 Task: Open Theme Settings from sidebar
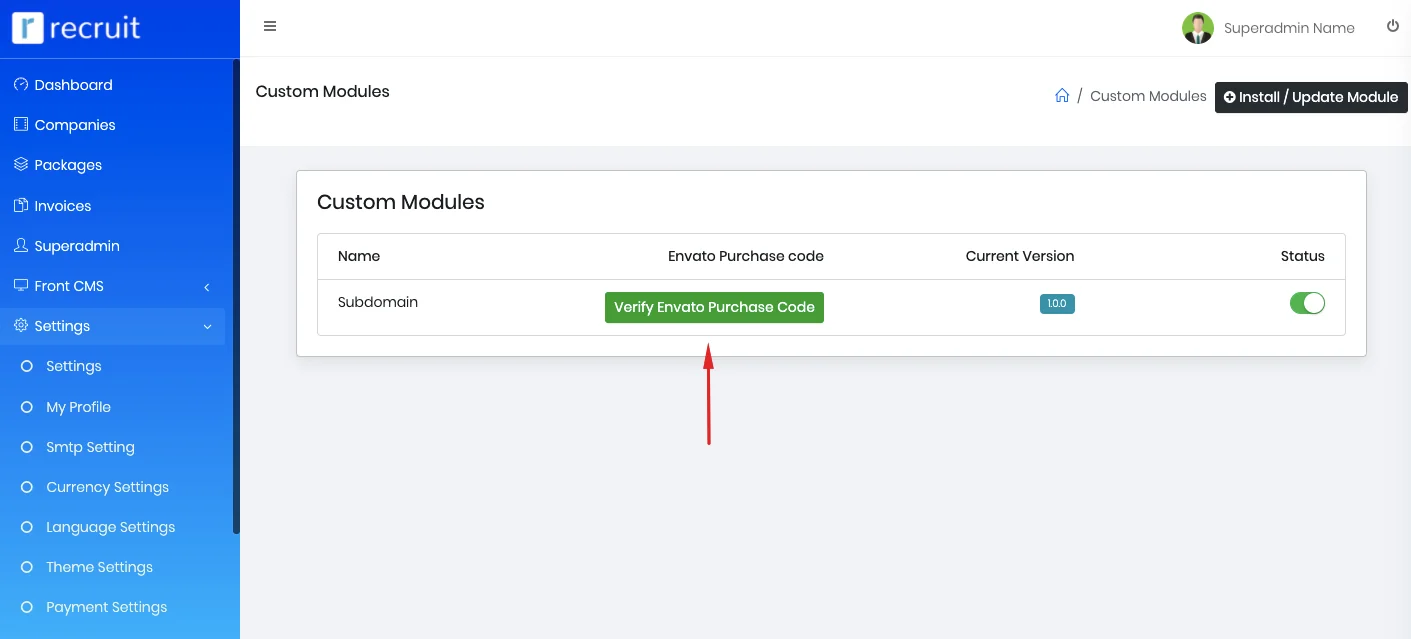[x=99, y=567]
